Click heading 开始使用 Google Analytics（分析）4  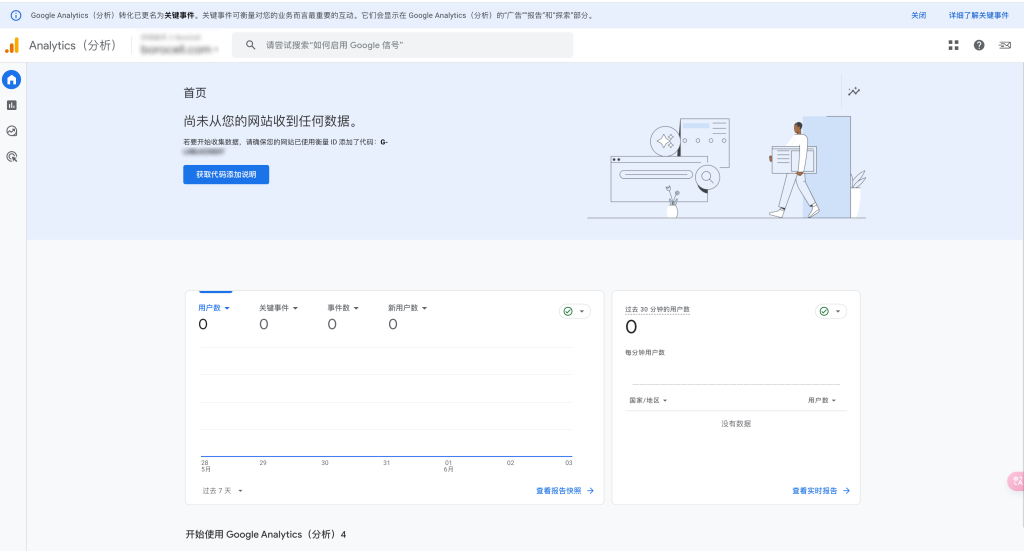pyautogui.click(x=266, y=534)
